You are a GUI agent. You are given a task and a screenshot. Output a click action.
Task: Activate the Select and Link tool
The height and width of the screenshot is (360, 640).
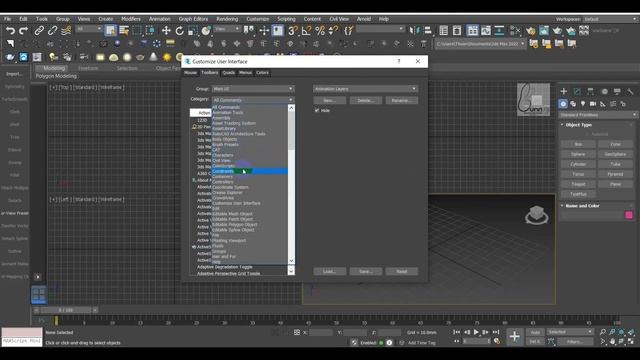point(39,31)
